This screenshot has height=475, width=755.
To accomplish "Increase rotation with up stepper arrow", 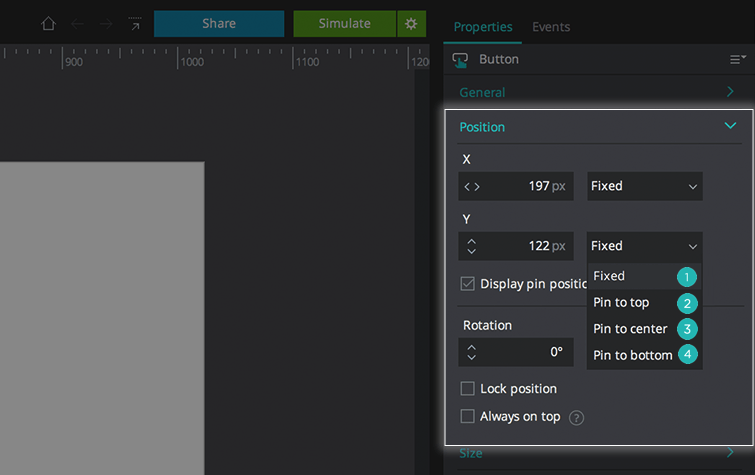I will click(x=471, y=347).
